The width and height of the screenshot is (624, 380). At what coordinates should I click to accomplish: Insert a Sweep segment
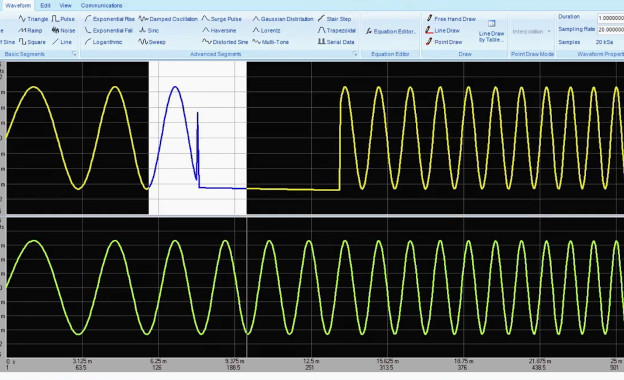tap(152, 42)
